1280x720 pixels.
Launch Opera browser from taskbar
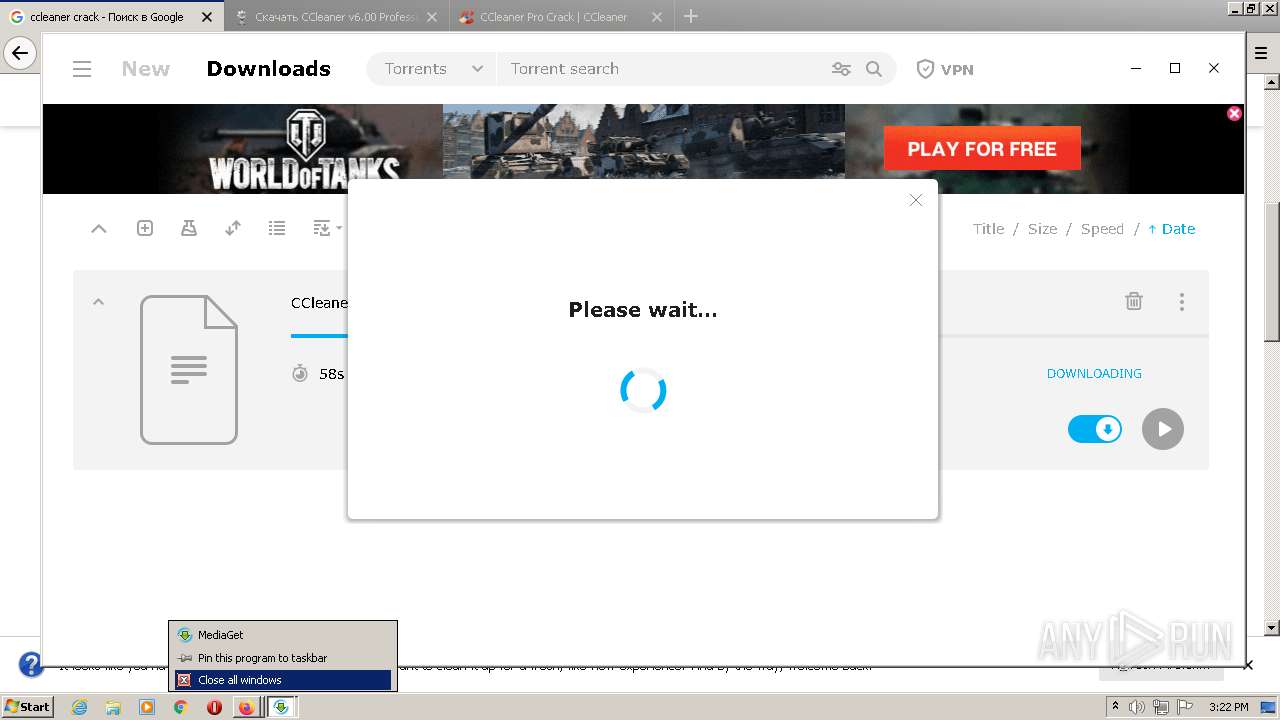pyautogui.click(x=214, y=707)
